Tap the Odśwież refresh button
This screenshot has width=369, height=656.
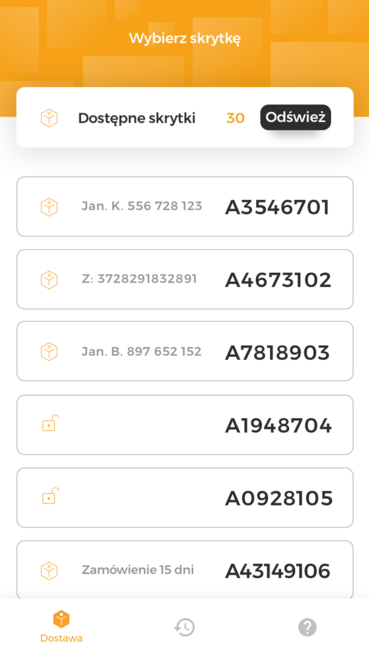coord(295,118)
